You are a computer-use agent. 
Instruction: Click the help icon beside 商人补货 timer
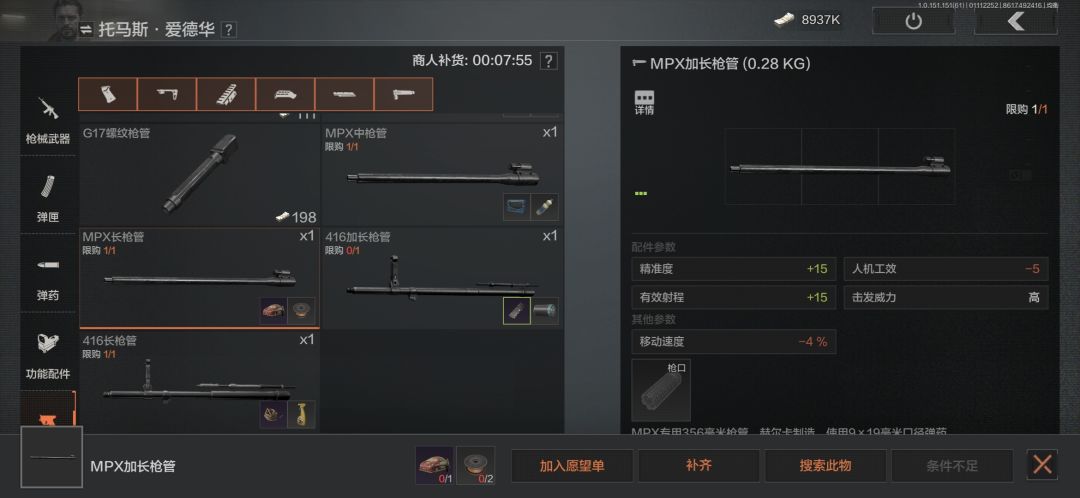point(548,61)
